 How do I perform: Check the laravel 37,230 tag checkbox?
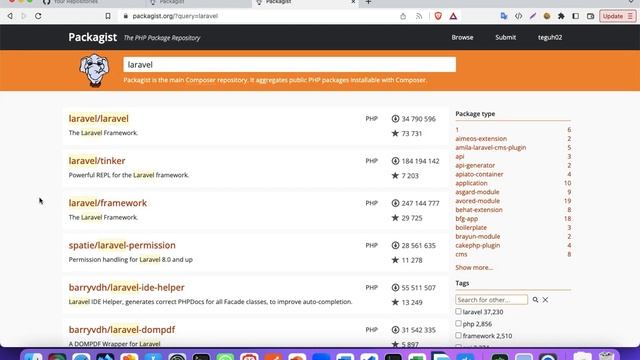(458, 311)
